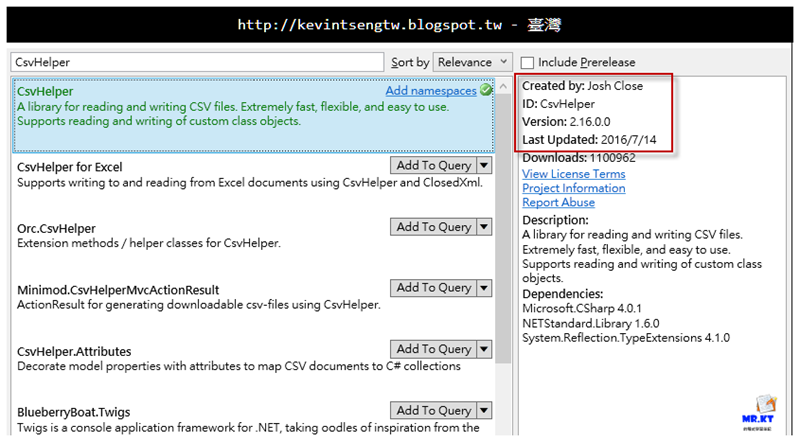800x442 pixels.
Task: Click the package list scroll up arrow
Action: (x=503, y=86)
